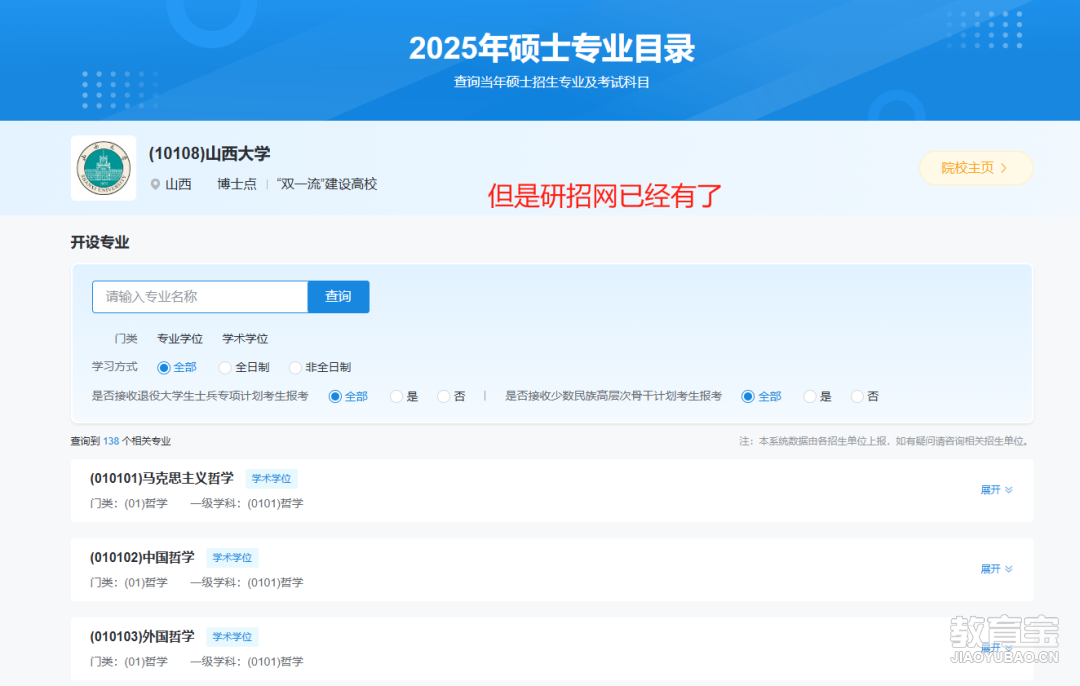Viewport: 1080px width, 686px height.
Task: Select 是 for 退役大学生士兵专项计划
Action: (x=396, y=397)
